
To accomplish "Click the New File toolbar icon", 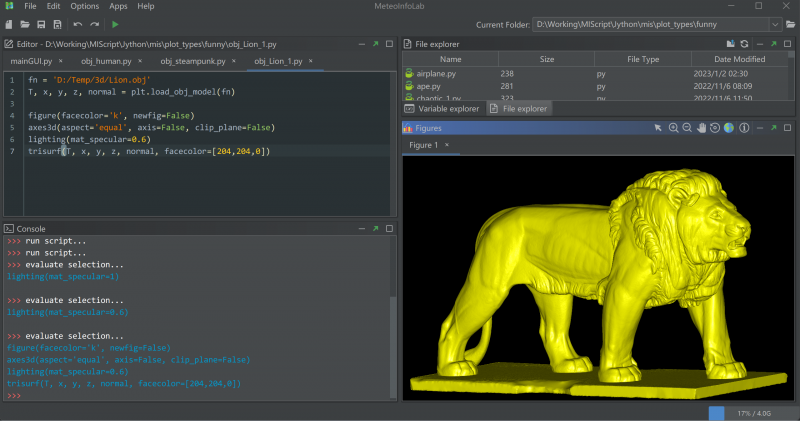I will 10,23.
